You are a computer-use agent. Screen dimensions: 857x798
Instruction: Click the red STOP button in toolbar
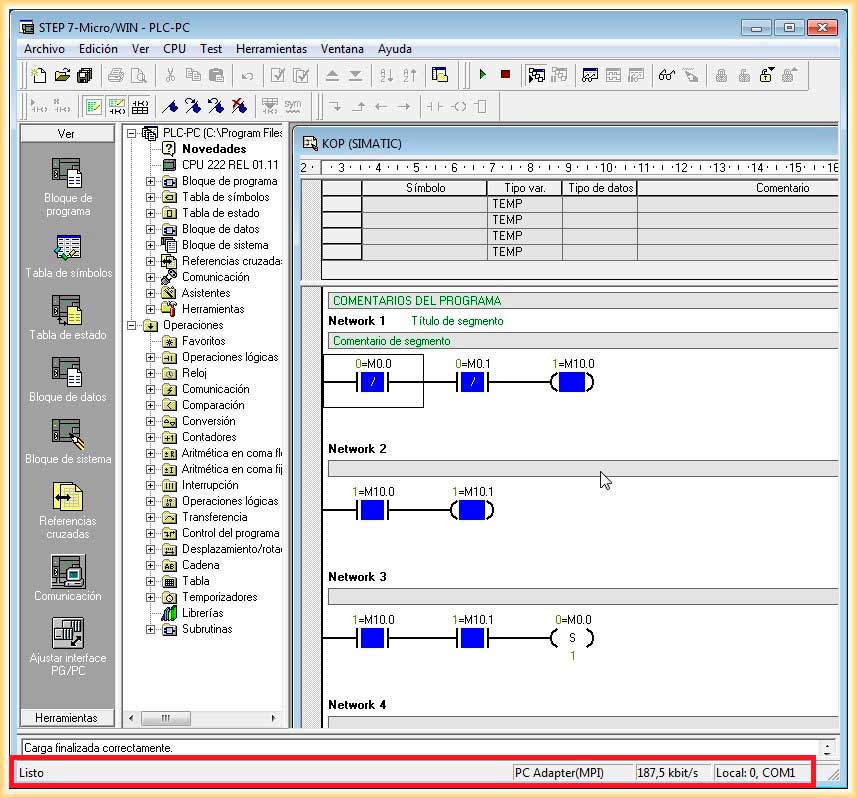(505, 75)
